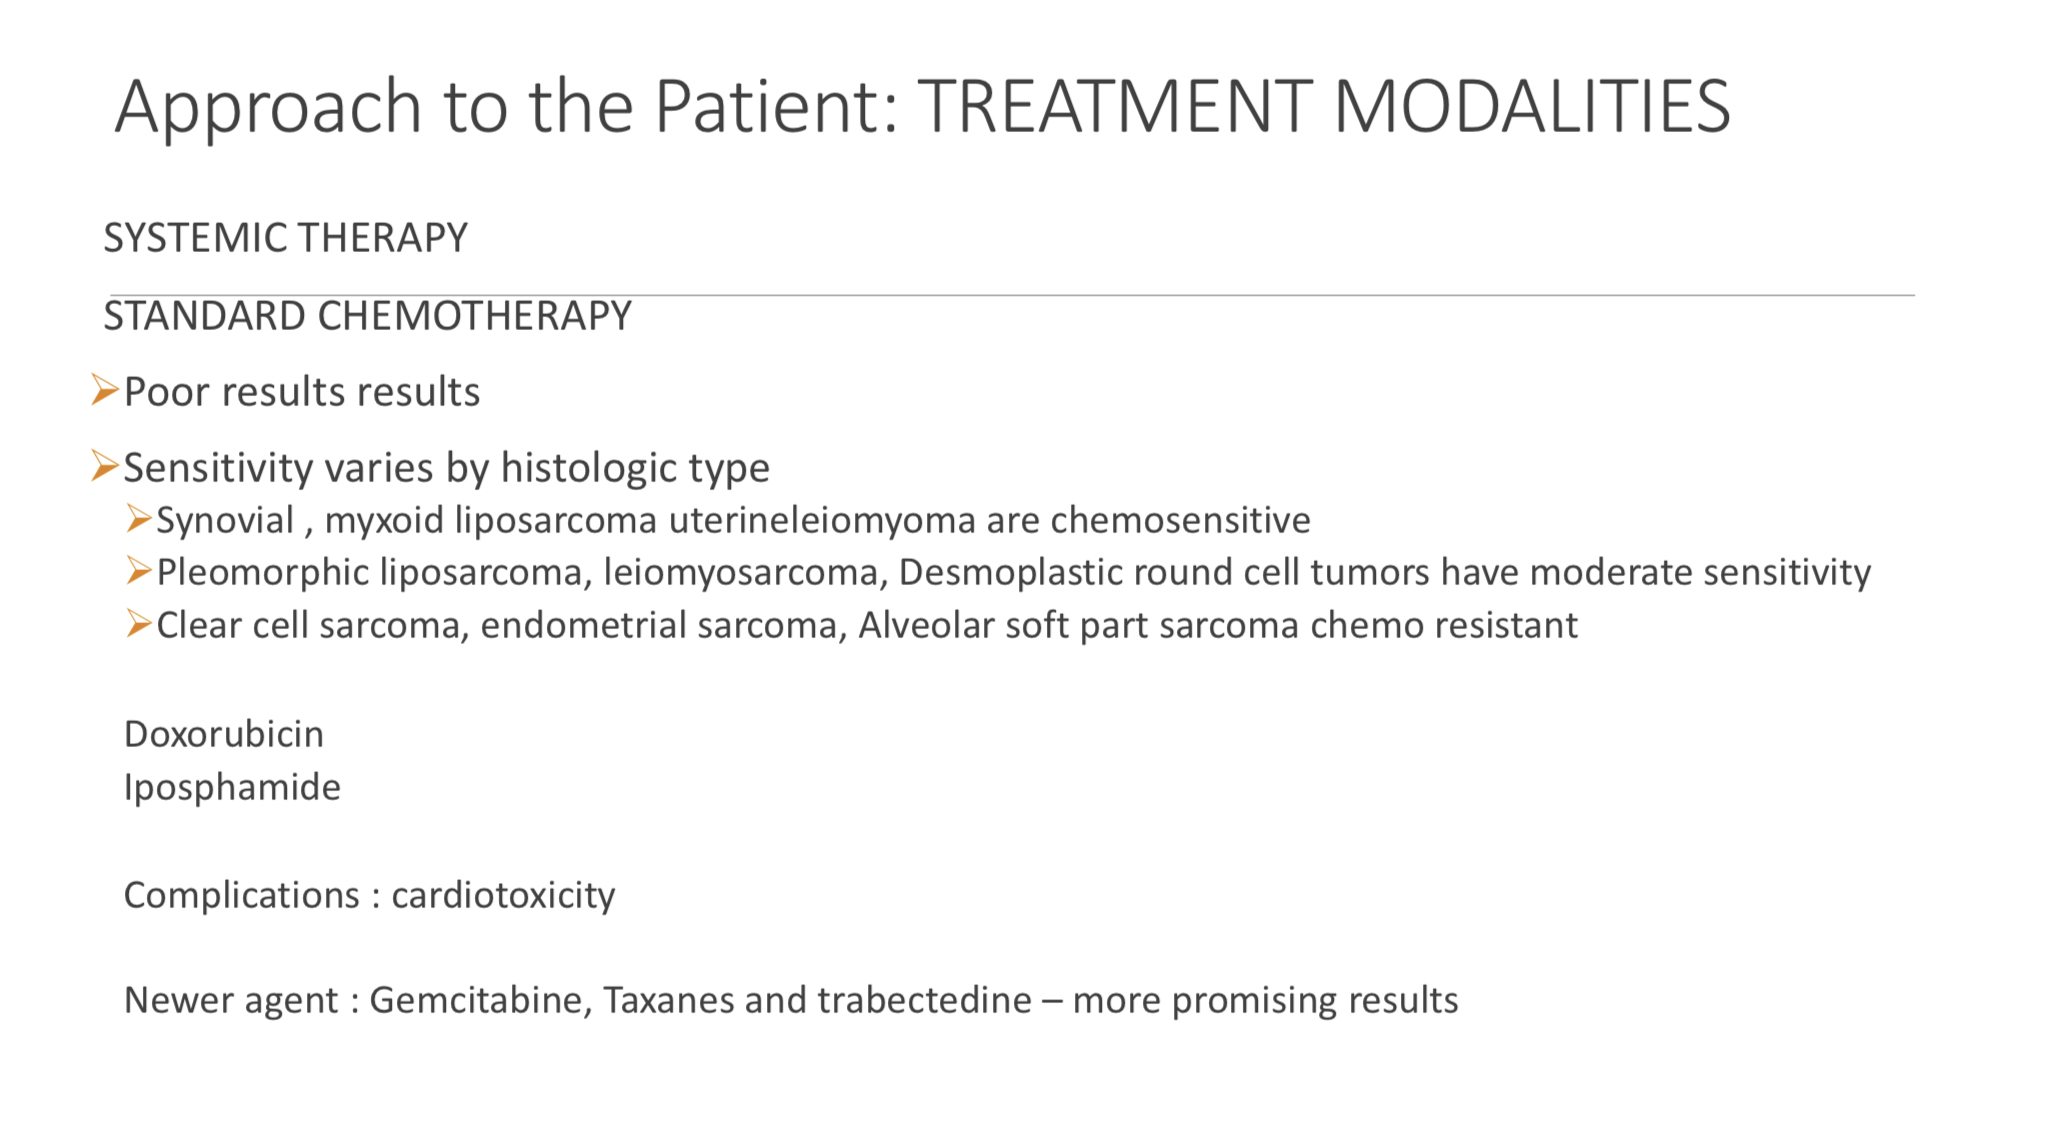Click the STANDARD CHEMOTHERAPY subheading
Viewport: 2054px width, 1125px height.
click(x=367, y=316)
